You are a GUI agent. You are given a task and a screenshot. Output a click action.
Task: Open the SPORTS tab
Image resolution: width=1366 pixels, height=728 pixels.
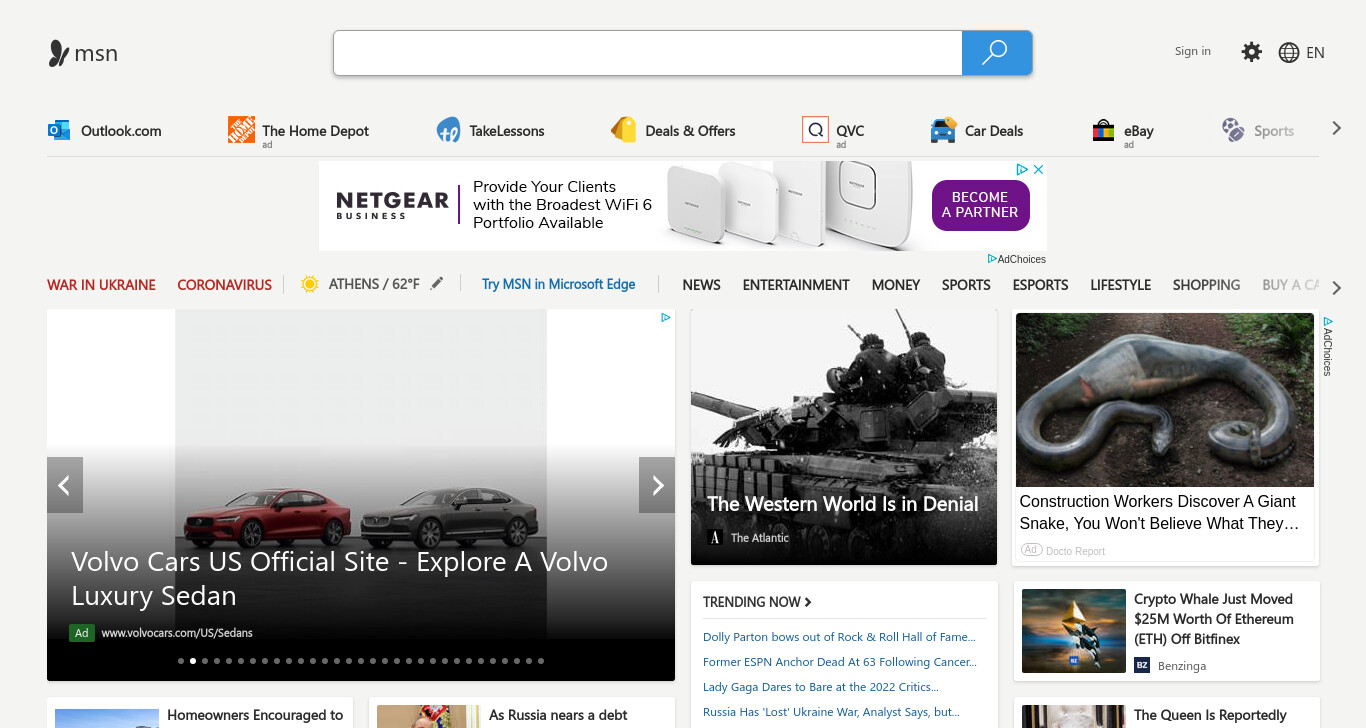[966, 285]
